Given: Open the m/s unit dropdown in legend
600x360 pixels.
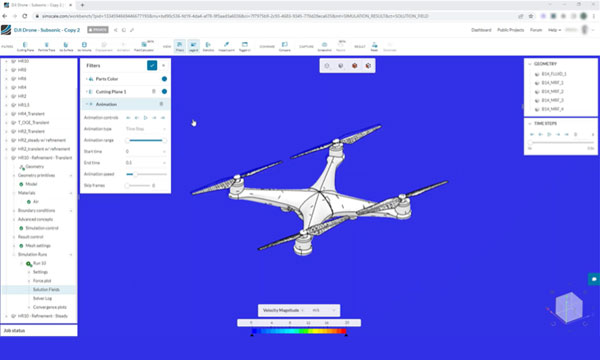Looking at the screenshot, I should point(324,310).
